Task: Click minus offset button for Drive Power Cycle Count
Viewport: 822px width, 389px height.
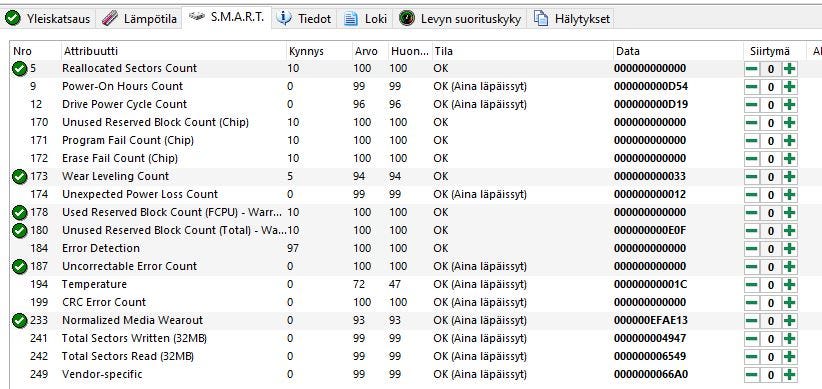Action: (752, 104)
